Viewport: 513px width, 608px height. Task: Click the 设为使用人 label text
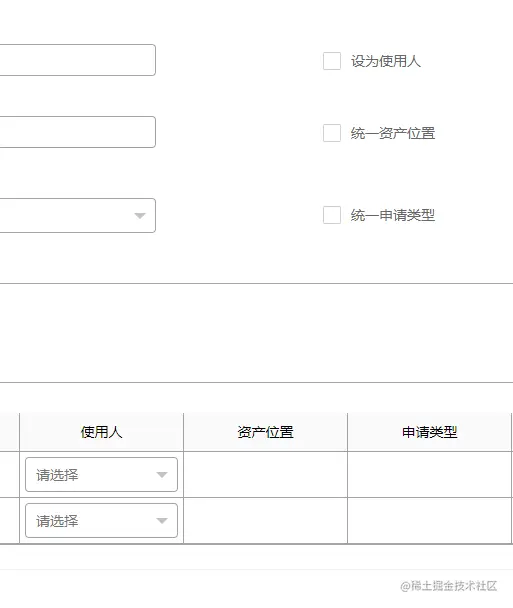point(385,61)
